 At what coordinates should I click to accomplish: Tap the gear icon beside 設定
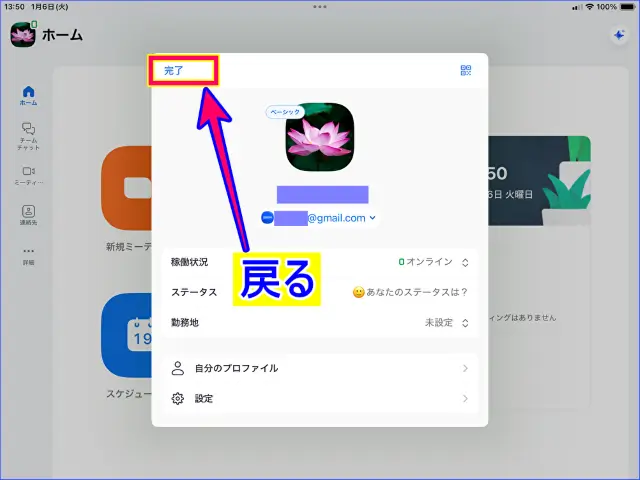click(178, 398)
